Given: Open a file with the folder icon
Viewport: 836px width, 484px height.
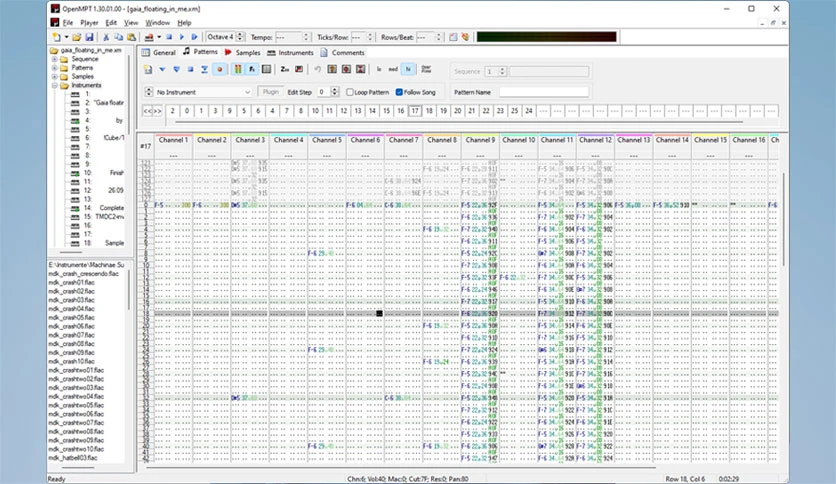Looking at the screenshot, I should click(77, 37).
